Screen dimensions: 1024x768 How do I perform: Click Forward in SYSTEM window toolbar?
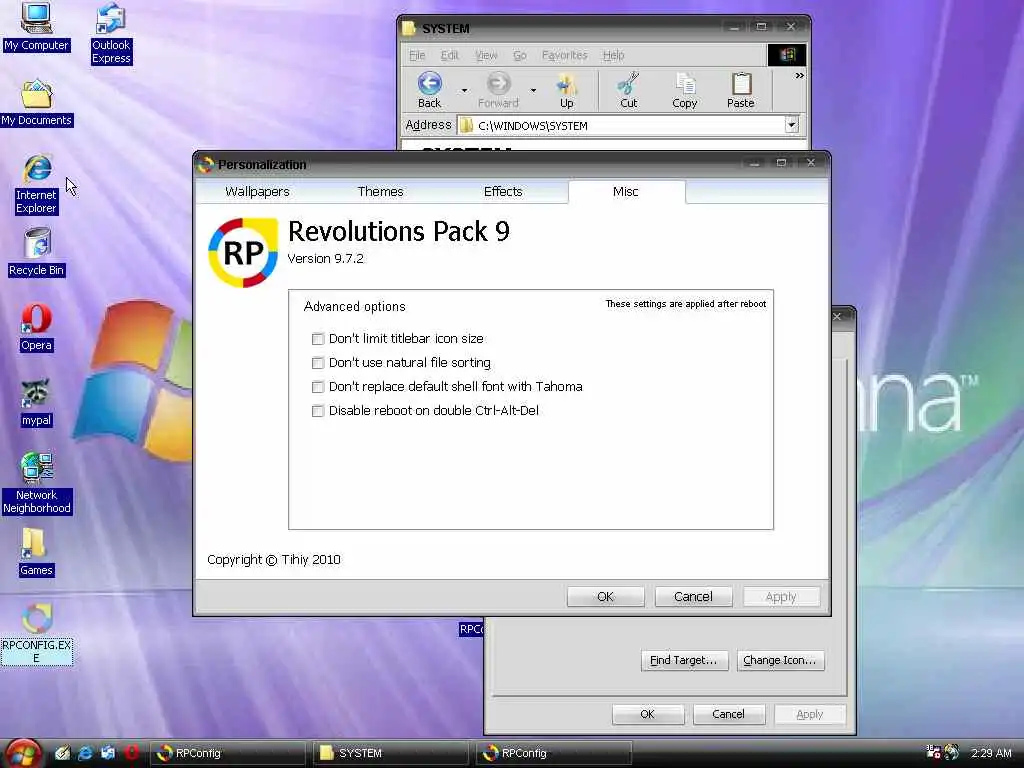click(498, 90)
